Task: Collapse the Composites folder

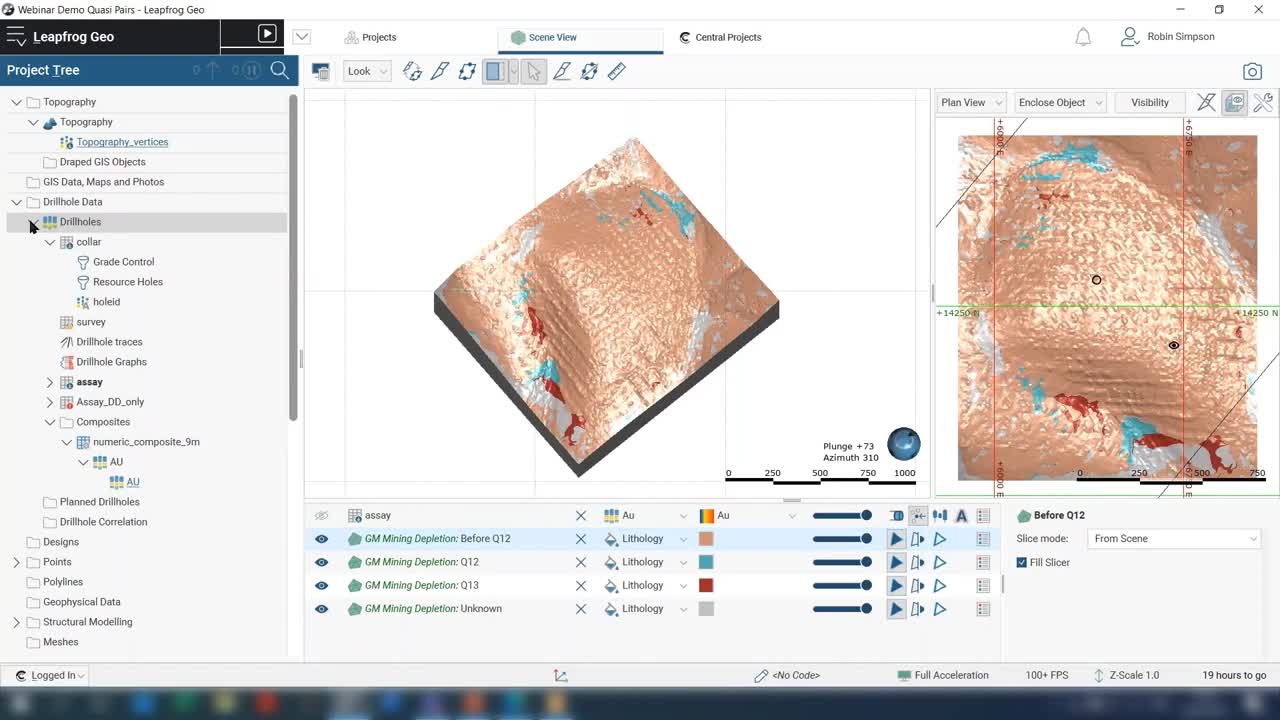Action: tap(50, 422)
